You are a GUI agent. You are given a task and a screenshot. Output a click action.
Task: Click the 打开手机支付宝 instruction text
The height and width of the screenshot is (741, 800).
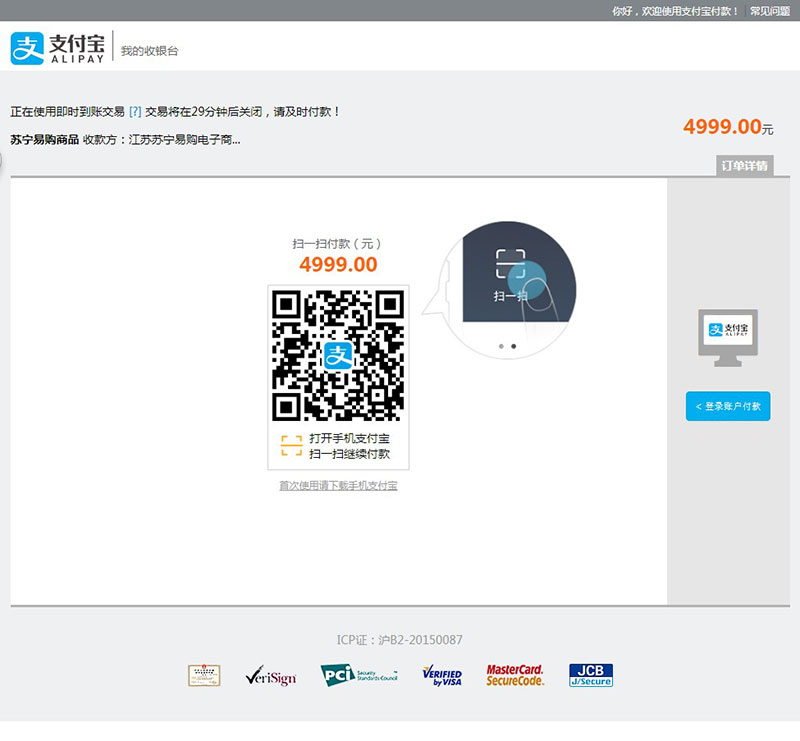[x=349, y=438]
